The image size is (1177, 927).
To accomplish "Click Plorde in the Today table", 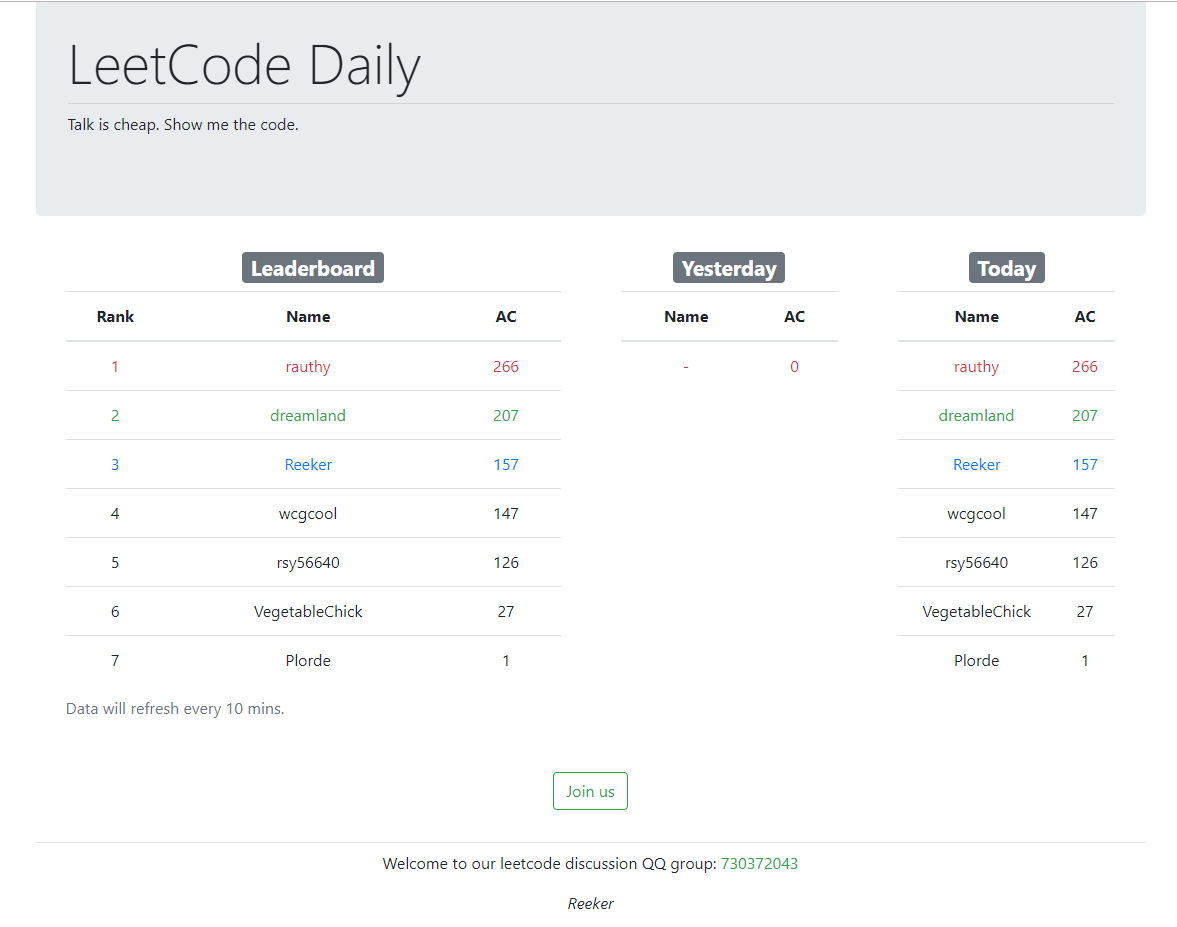I will click(976, 661).
